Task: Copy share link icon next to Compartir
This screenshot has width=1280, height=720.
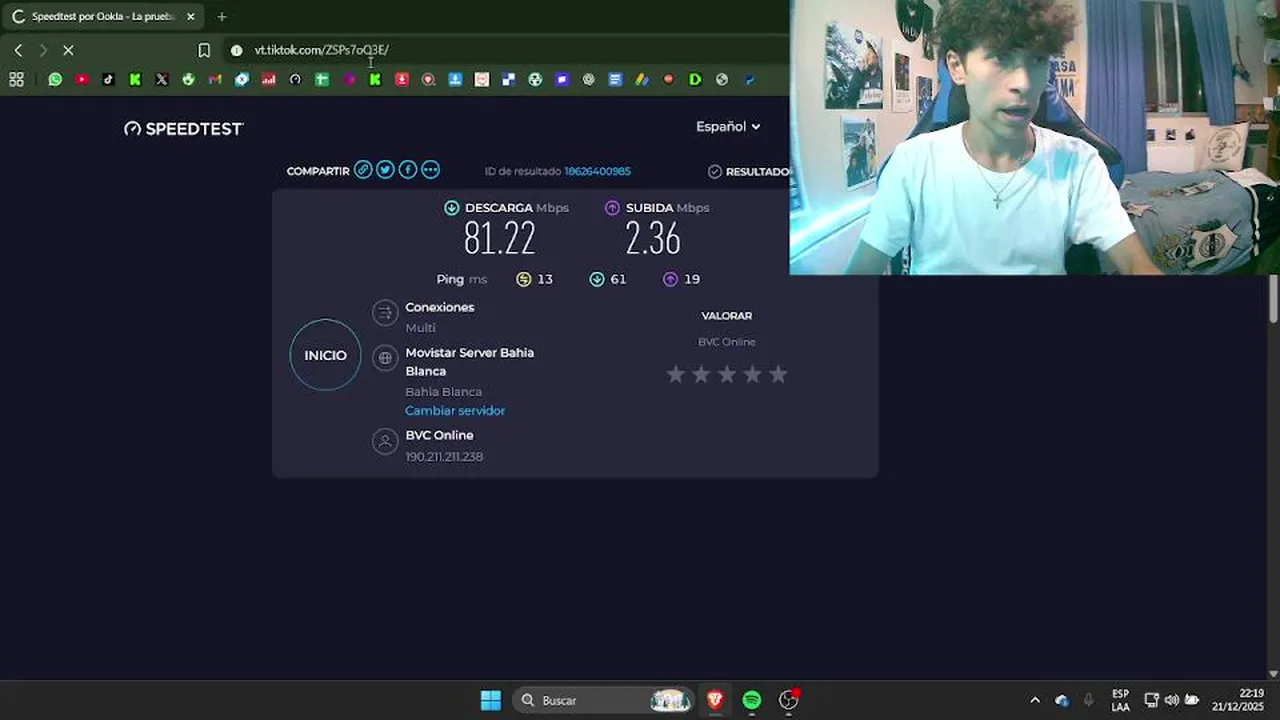Action: click(363, 170)
